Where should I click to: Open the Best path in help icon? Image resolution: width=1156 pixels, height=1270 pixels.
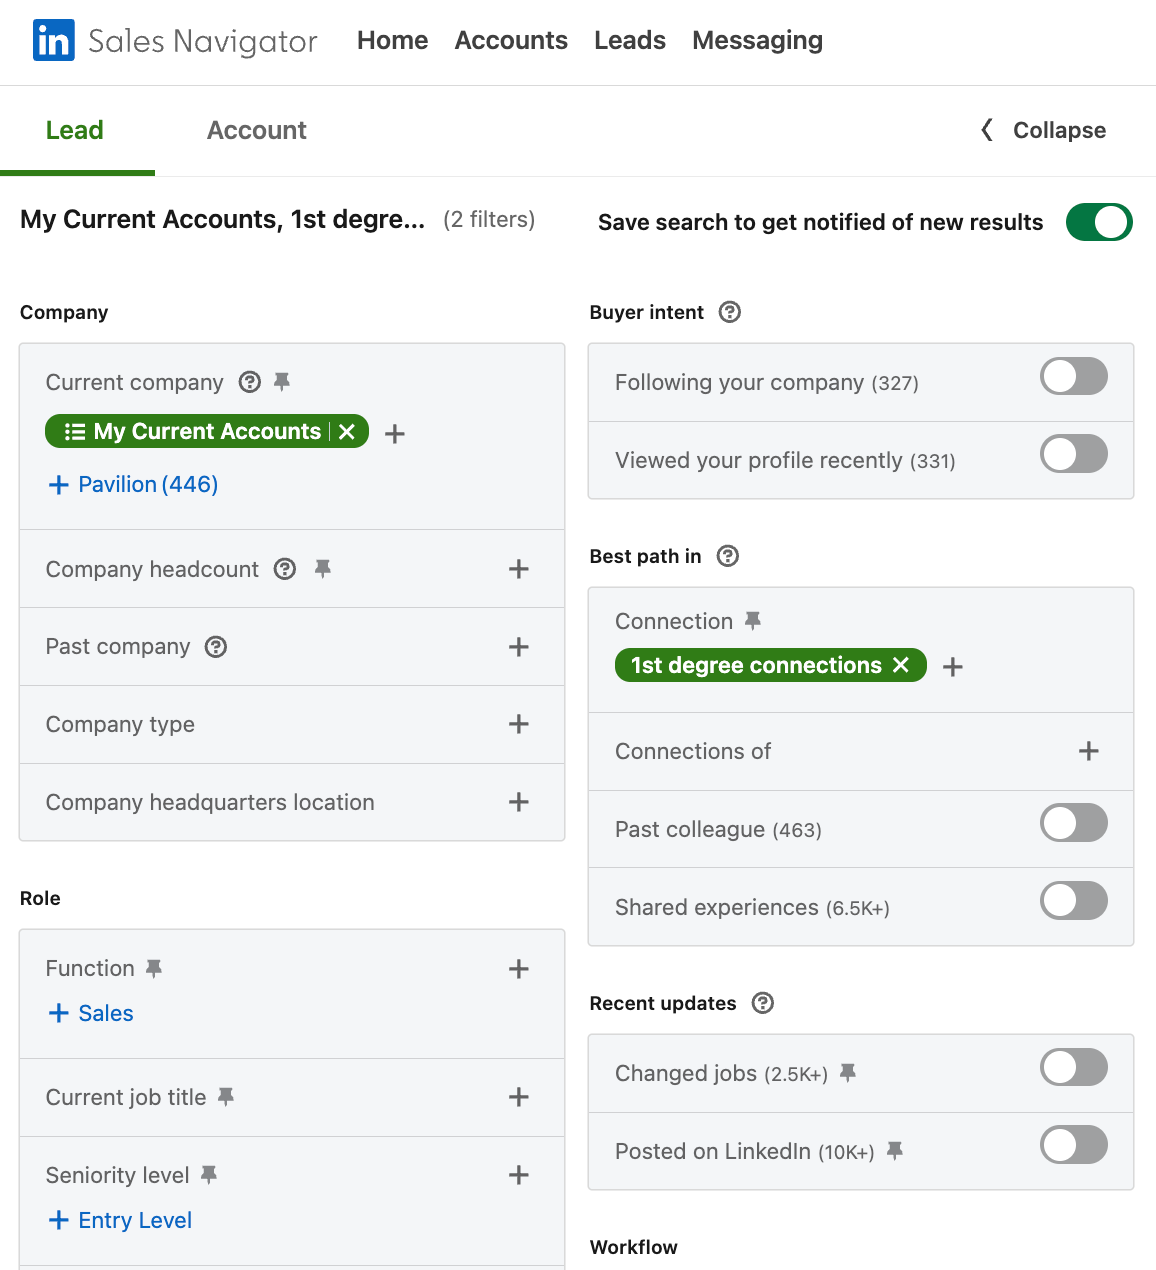click(x=728, y=556)
